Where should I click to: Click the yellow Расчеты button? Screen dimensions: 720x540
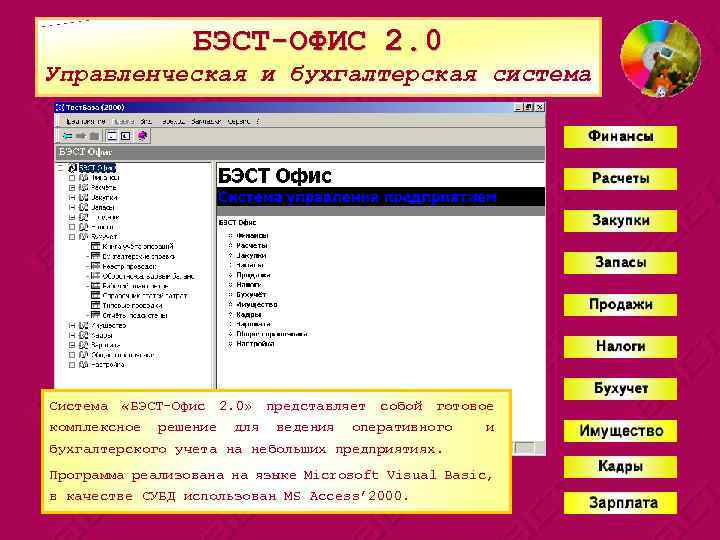[620, 179]
